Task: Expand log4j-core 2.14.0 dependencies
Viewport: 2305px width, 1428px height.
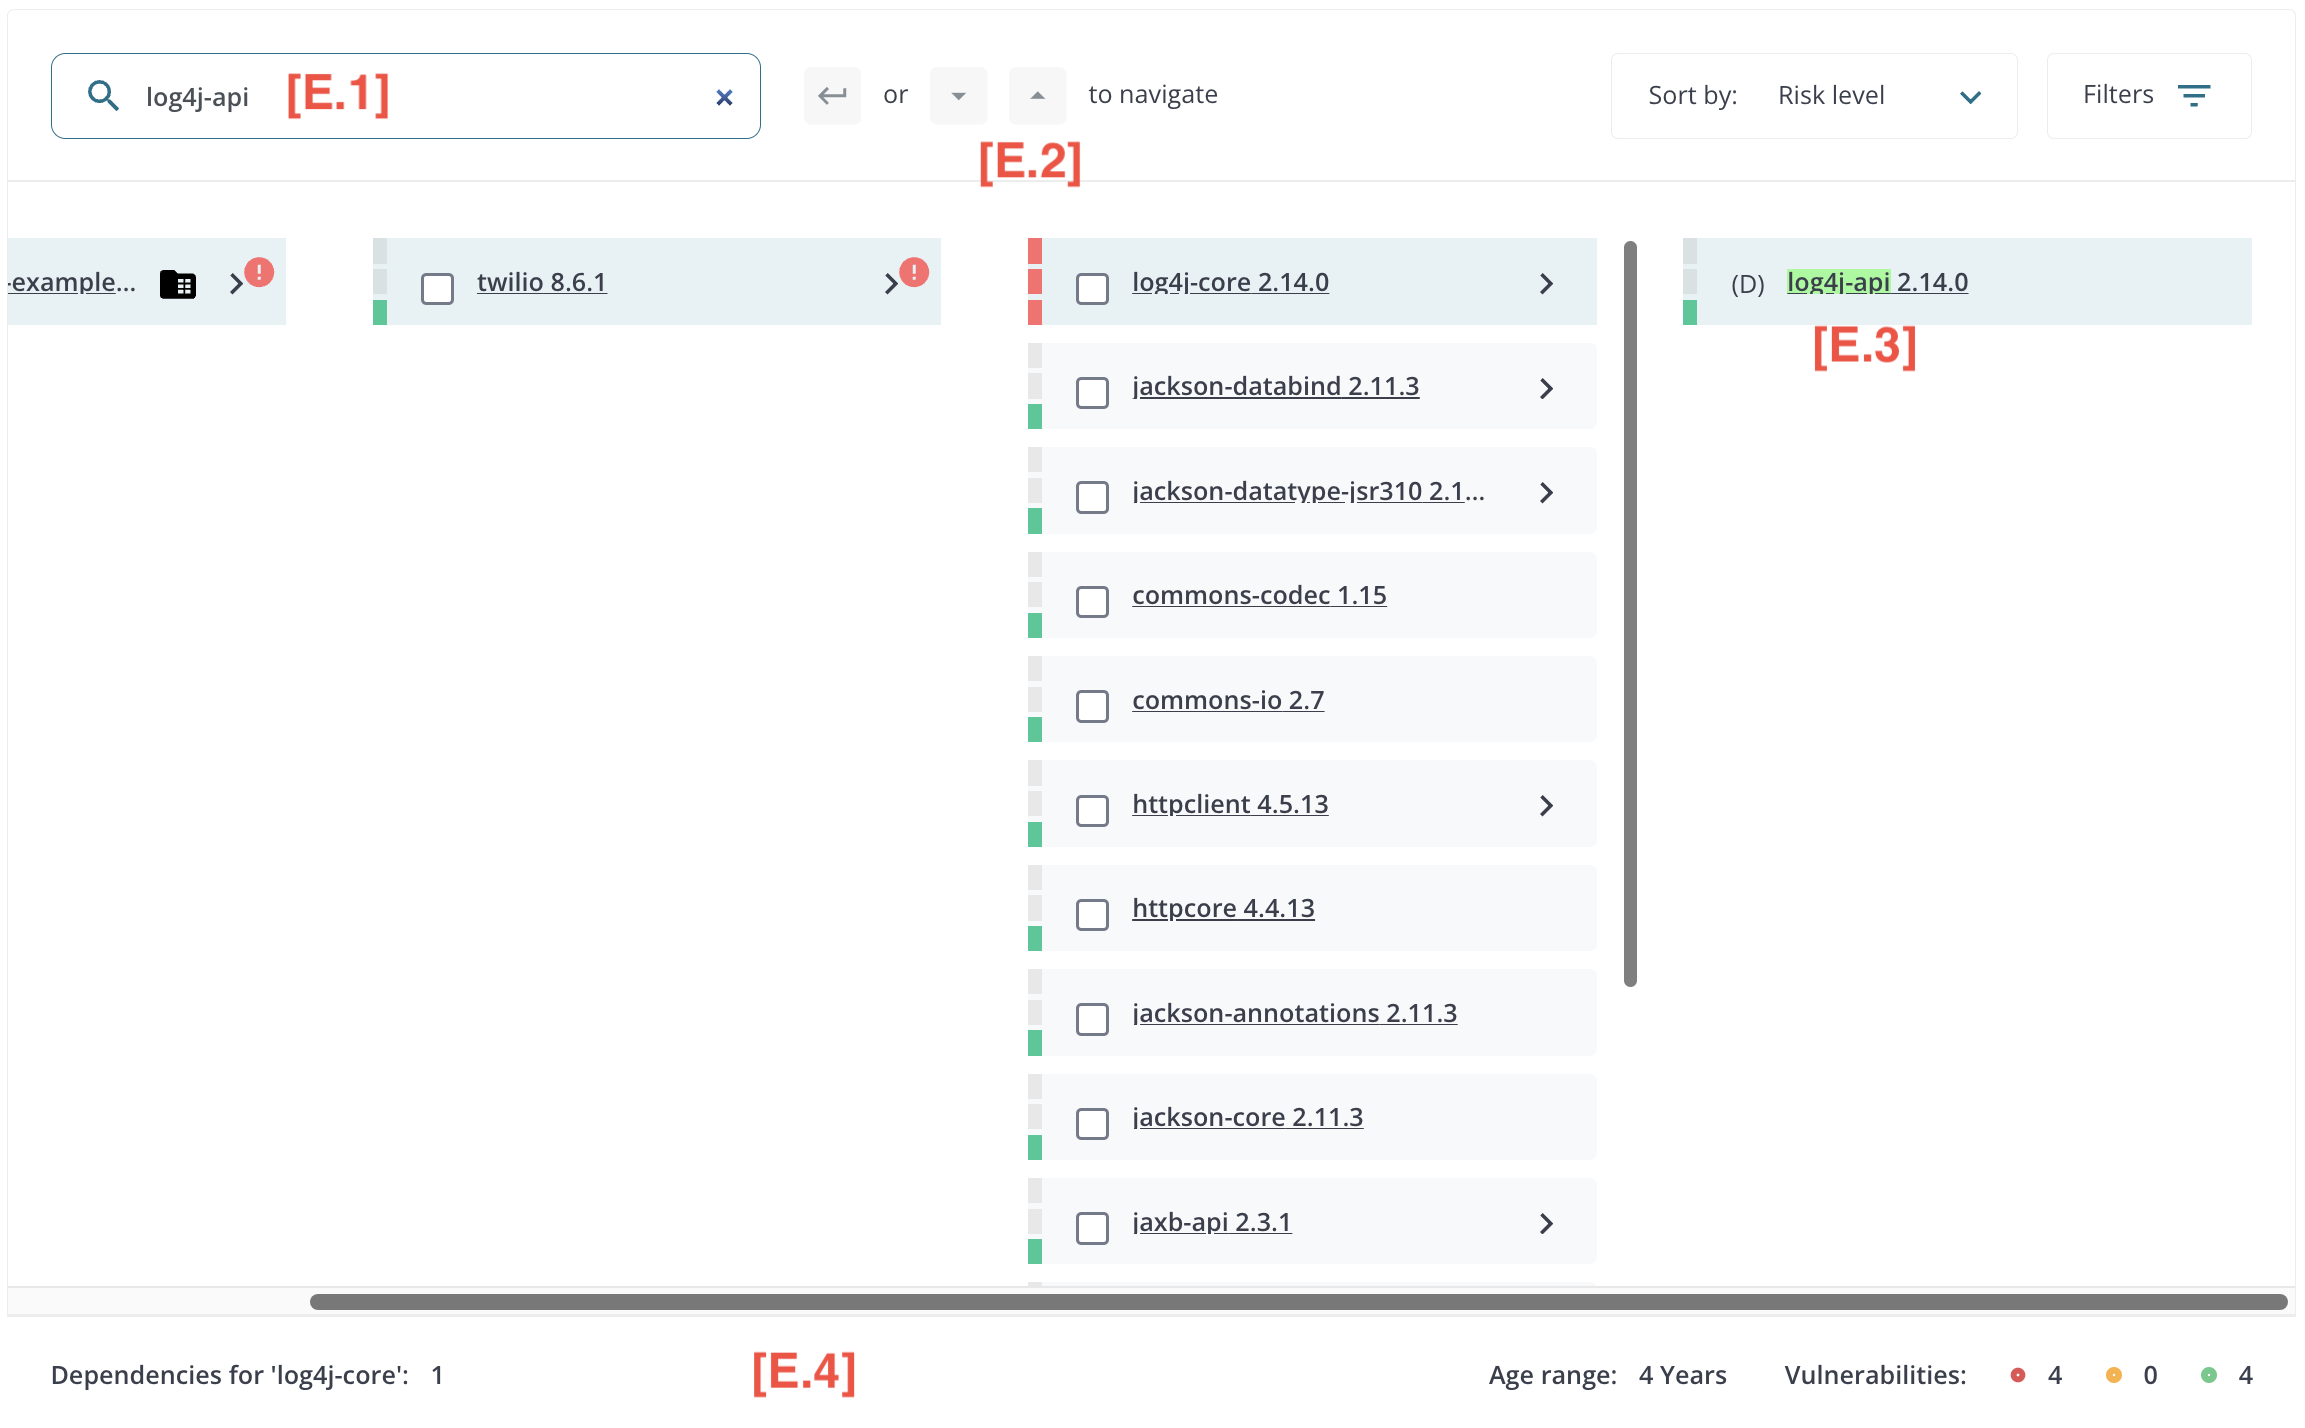Action: 1546,284
